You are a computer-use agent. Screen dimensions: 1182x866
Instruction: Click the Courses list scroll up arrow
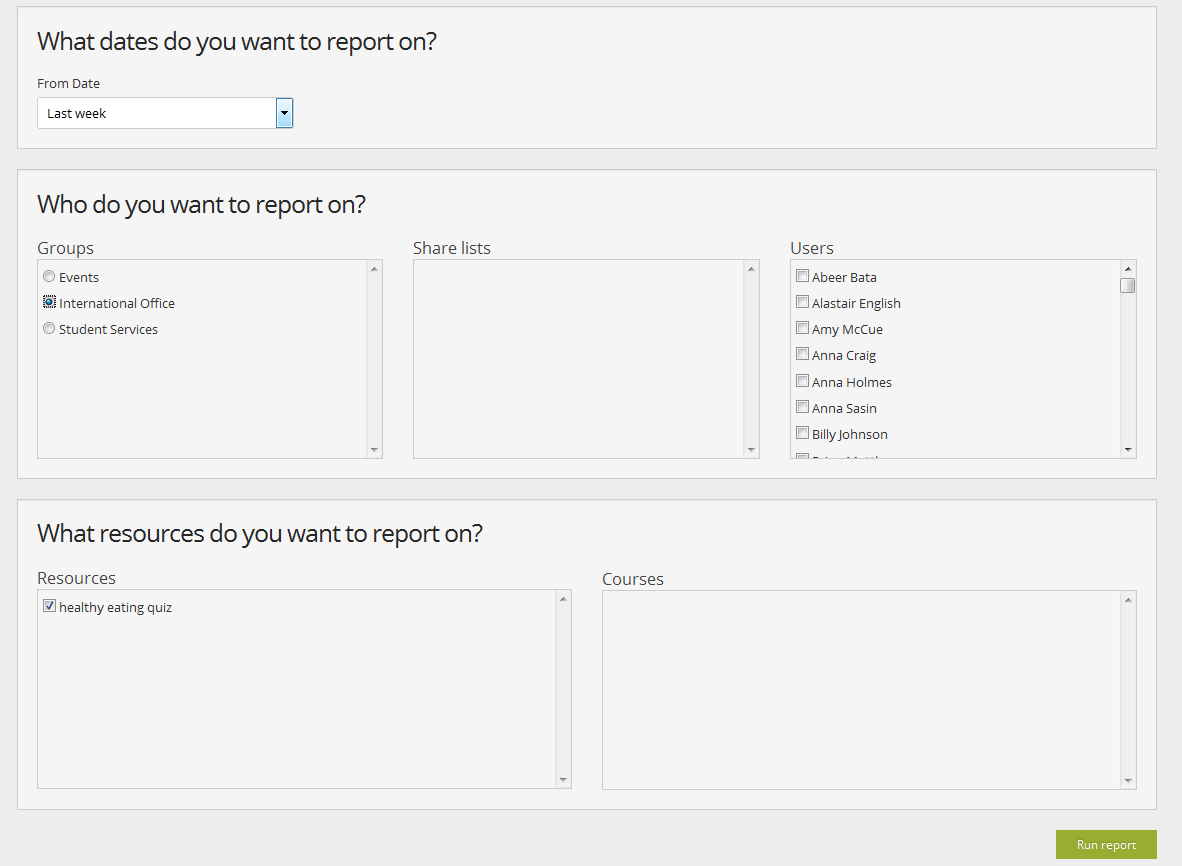tap(1128, 600)
